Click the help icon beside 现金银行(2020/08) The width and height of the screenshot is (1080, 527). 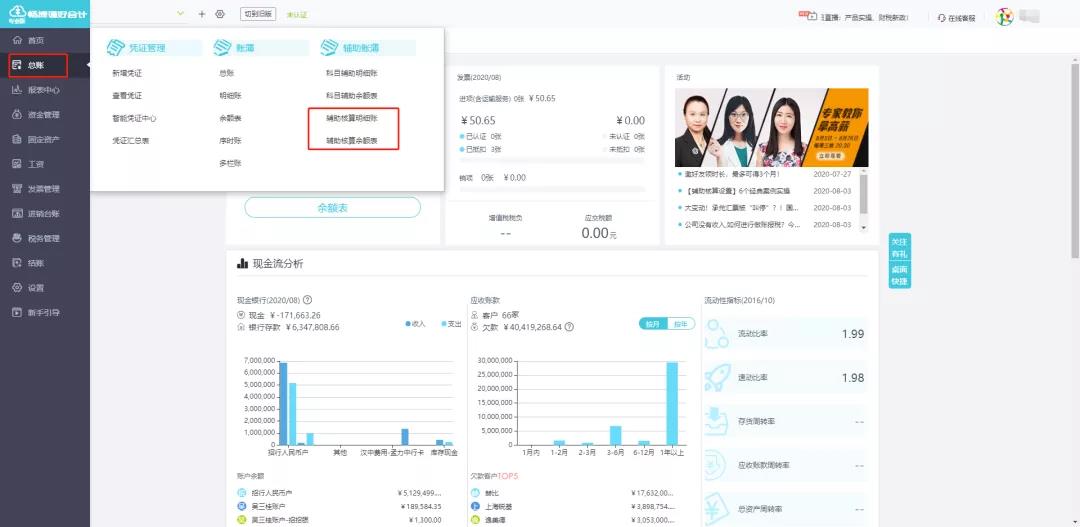(307, 300)
